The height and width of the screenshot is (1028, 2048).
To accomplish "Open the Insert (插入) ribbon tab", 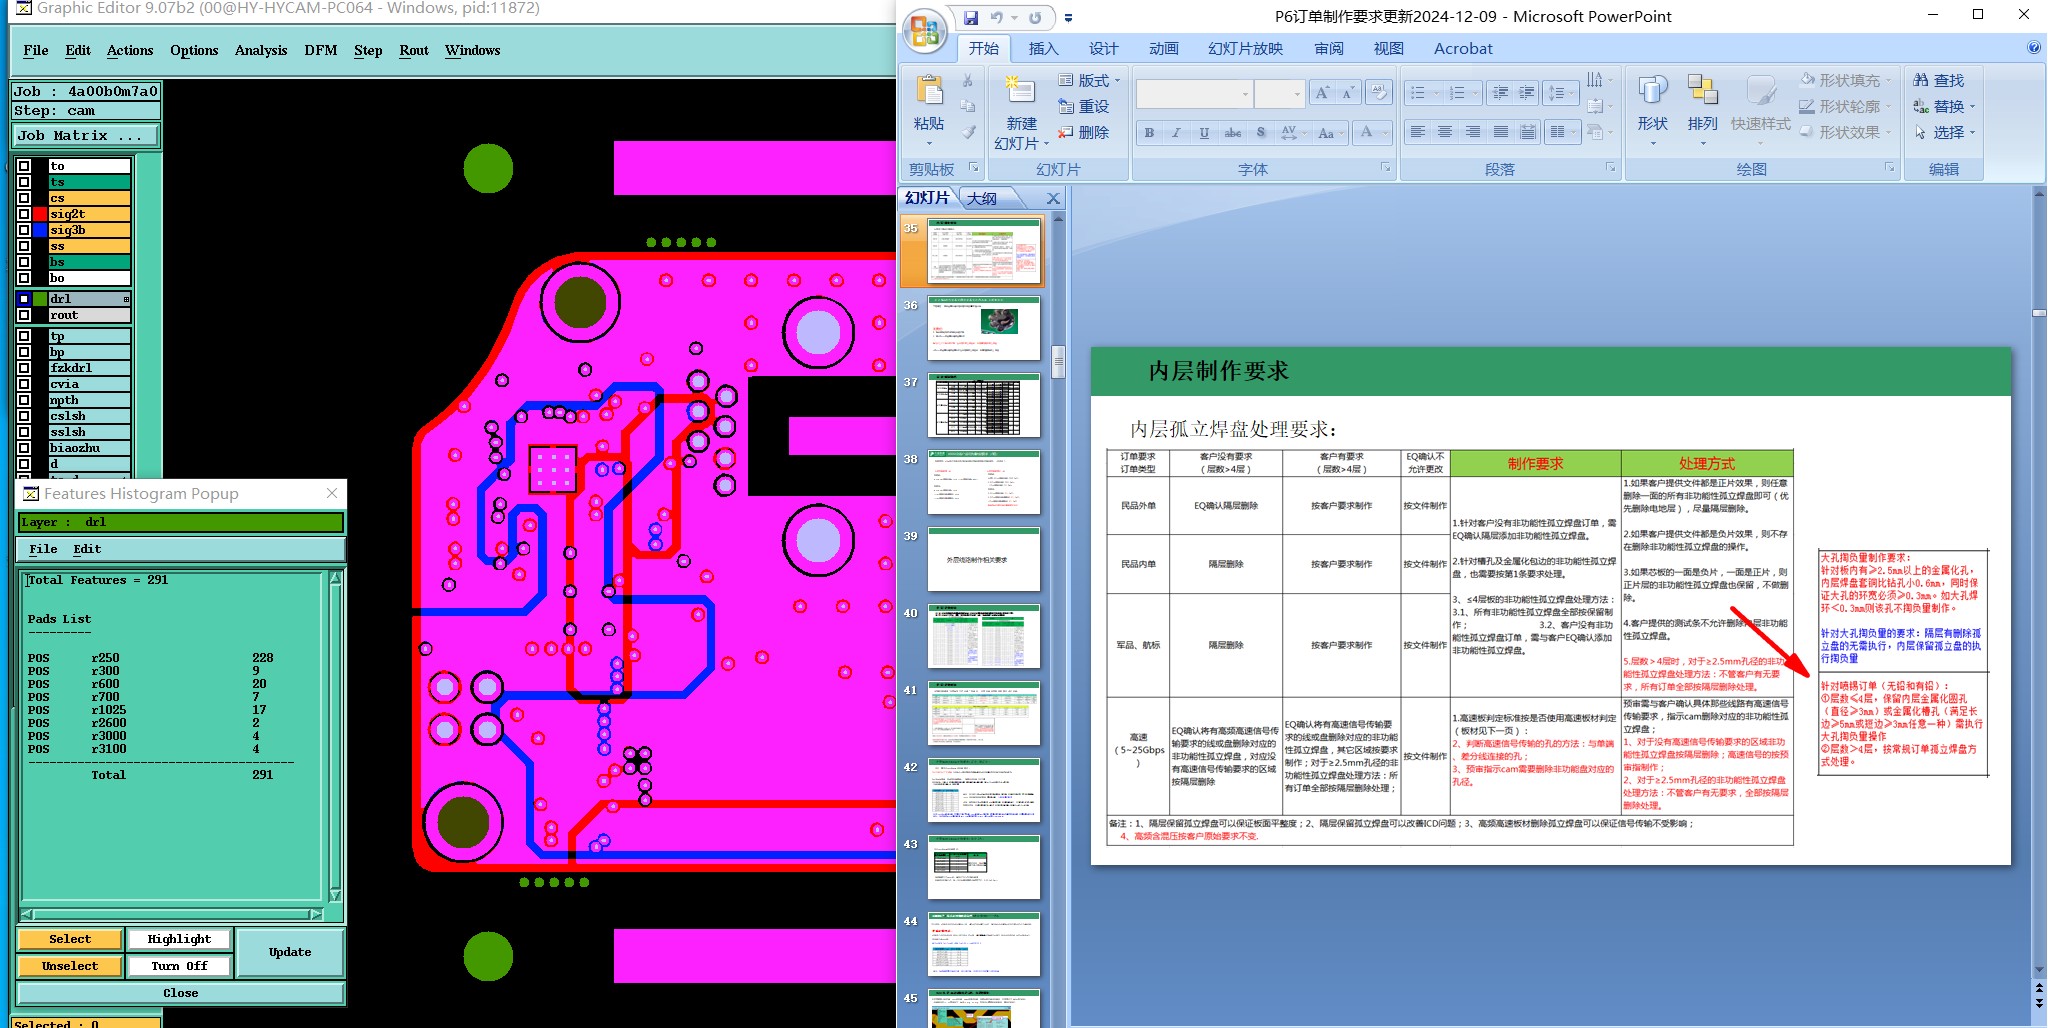I will tap(1043, 48).
